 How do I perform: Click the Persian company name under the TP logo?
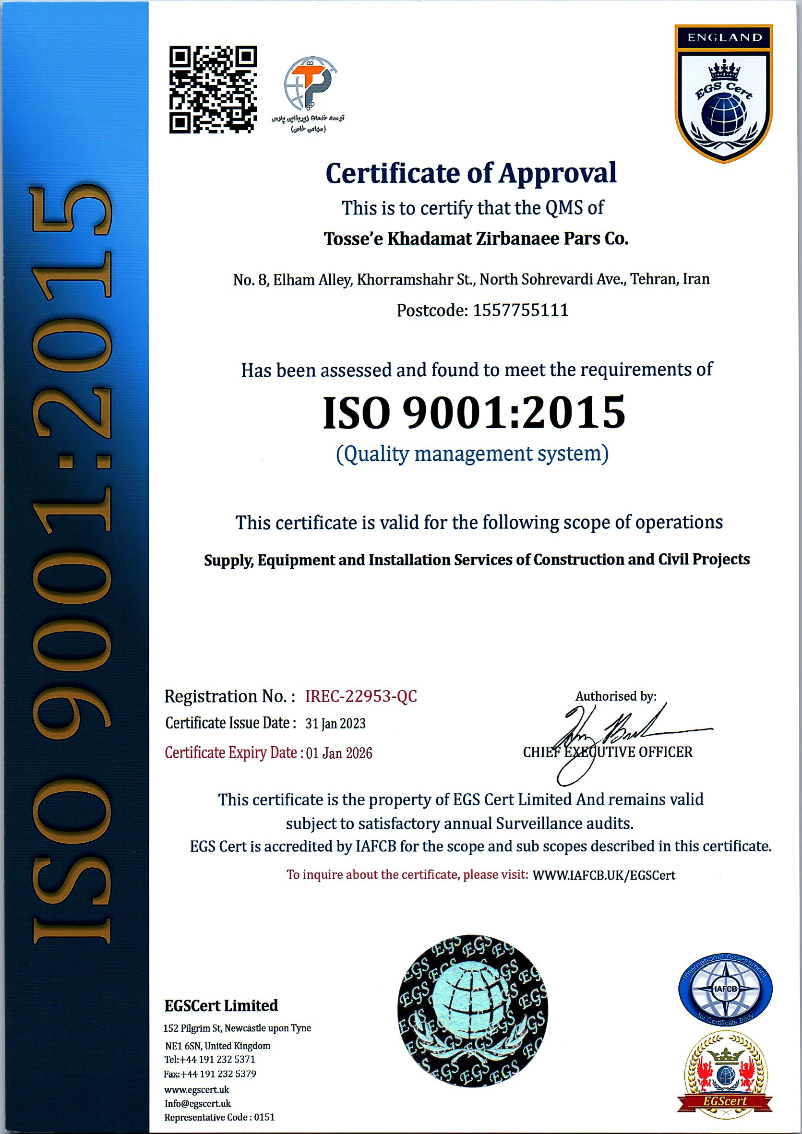[x=308, y=122]
